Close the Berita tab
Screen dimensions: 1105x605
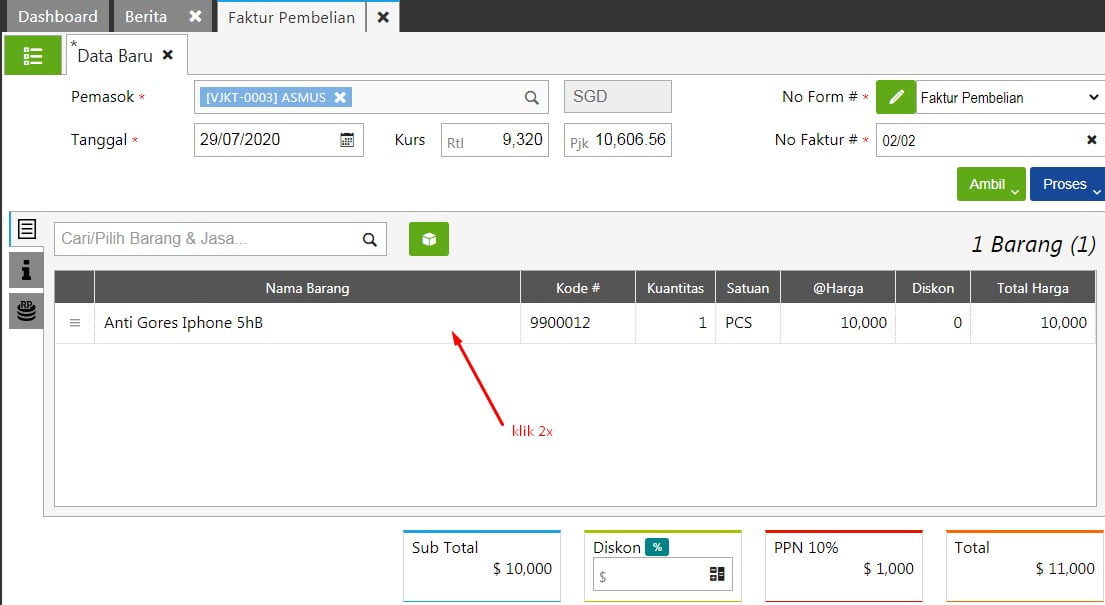coord(195,16)
